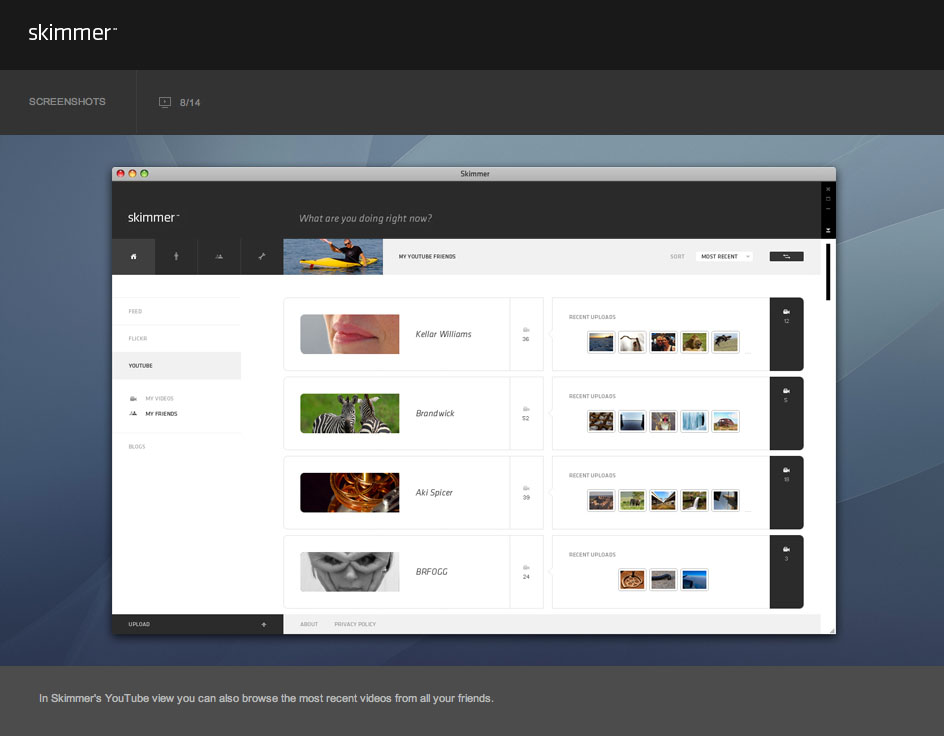Click the slideshow icon next to 8/14
Viewport: 944px width, 736px height.
tap(165, 102)
